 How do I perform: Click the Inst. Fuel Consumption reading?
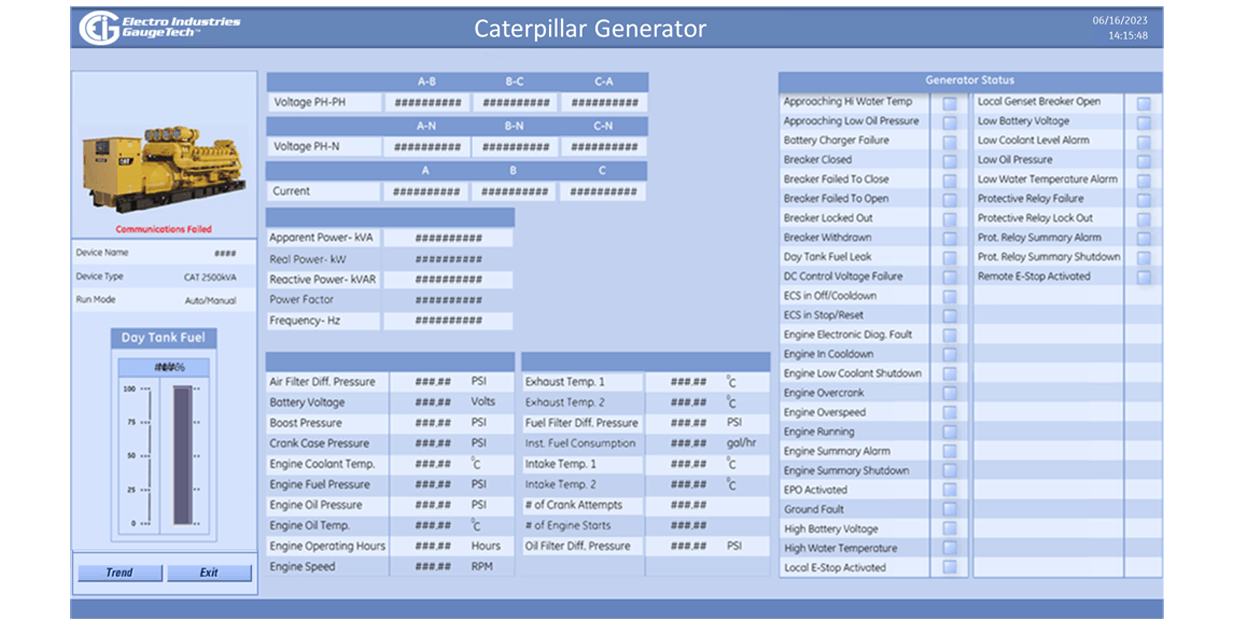689,444
